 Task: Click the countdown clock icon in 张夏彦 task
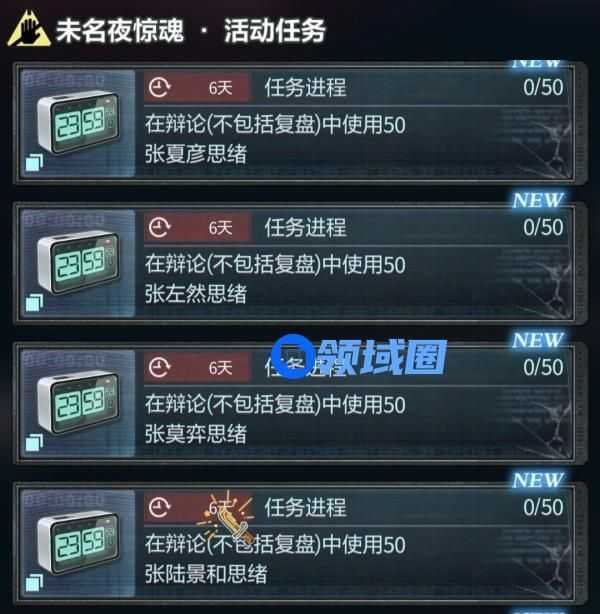pos(159,87)
